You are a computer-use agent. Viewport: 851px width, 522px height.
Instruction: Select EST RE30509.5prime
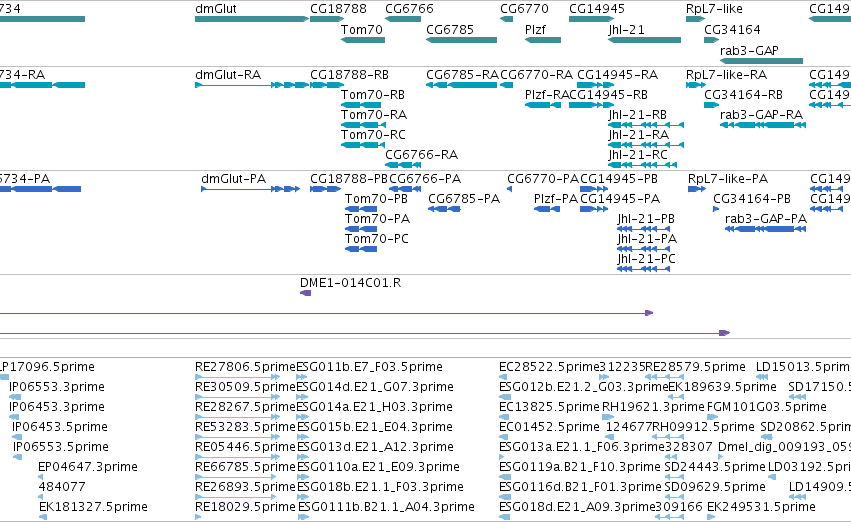tap(238, 397)
